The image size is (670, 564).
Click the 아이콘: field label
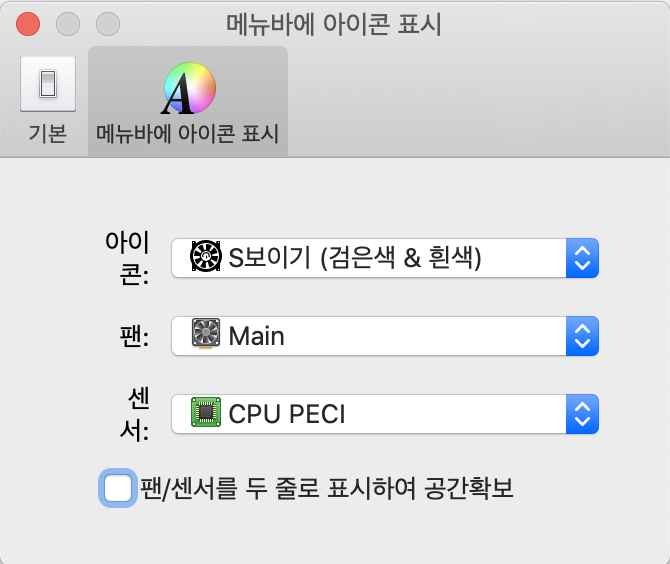(127, 258)
